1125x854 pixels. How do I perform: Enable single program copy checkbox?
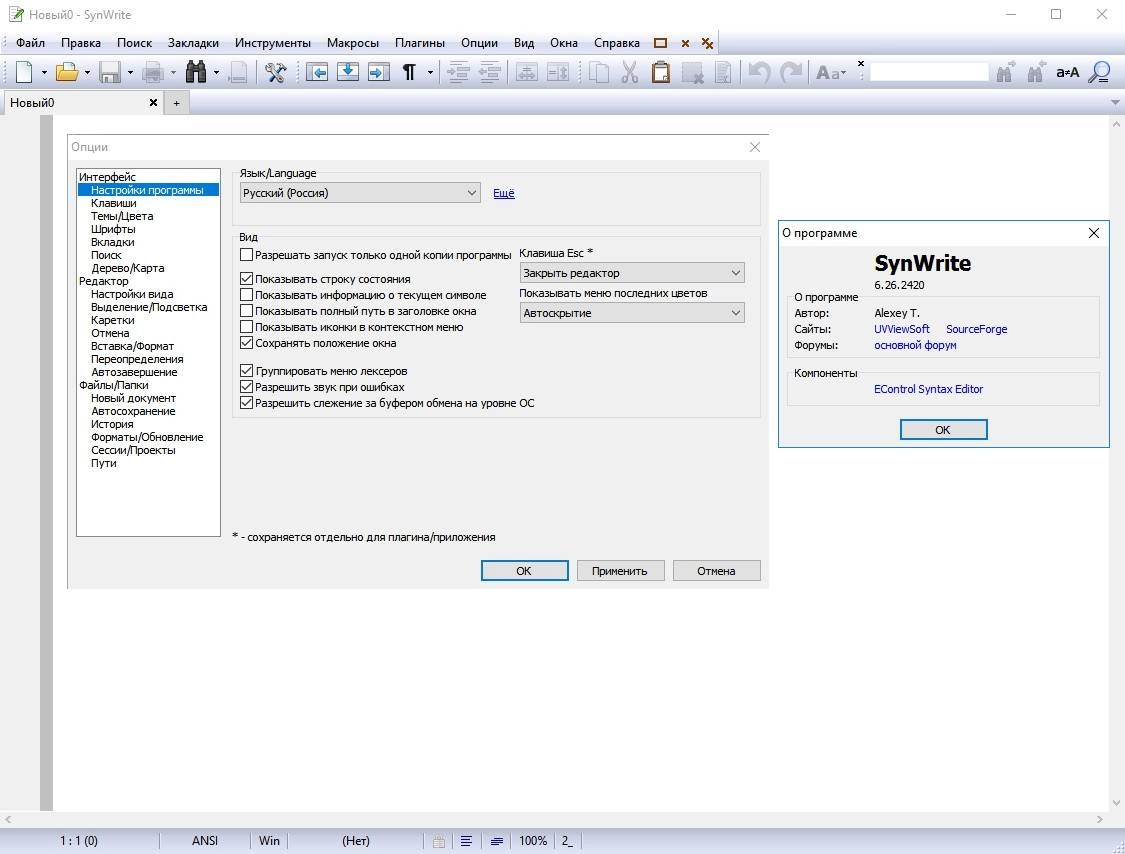(246, 255)
